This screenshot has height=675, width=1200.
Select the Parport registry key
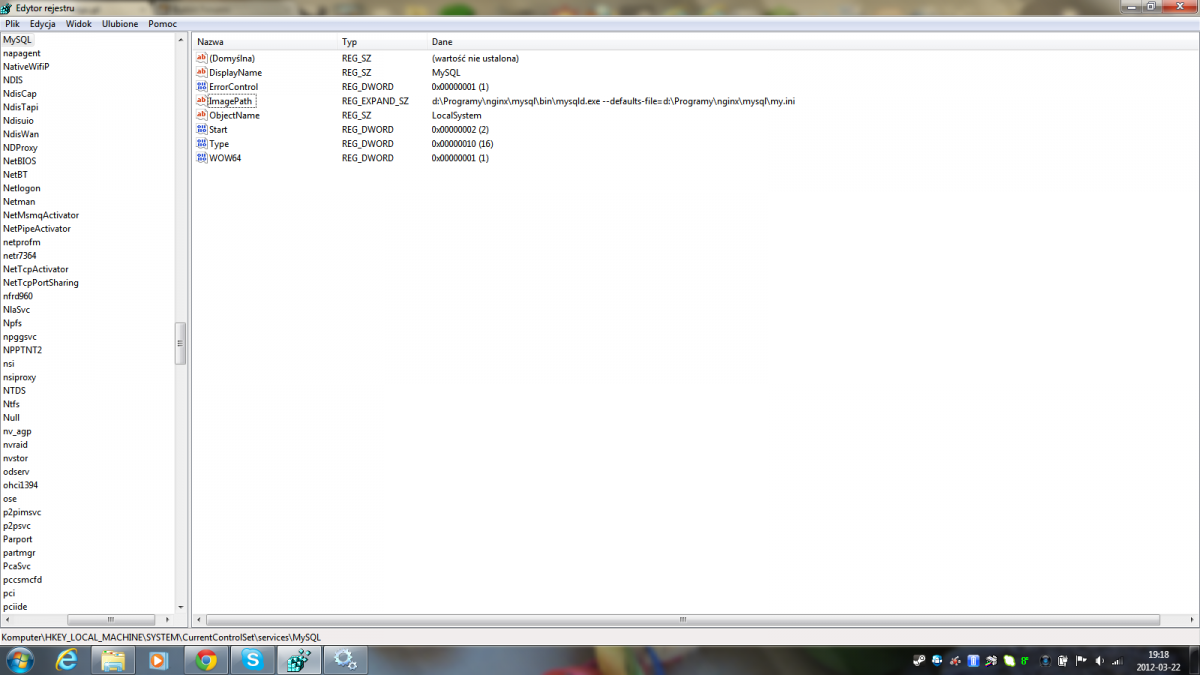[x=18, y=539]
